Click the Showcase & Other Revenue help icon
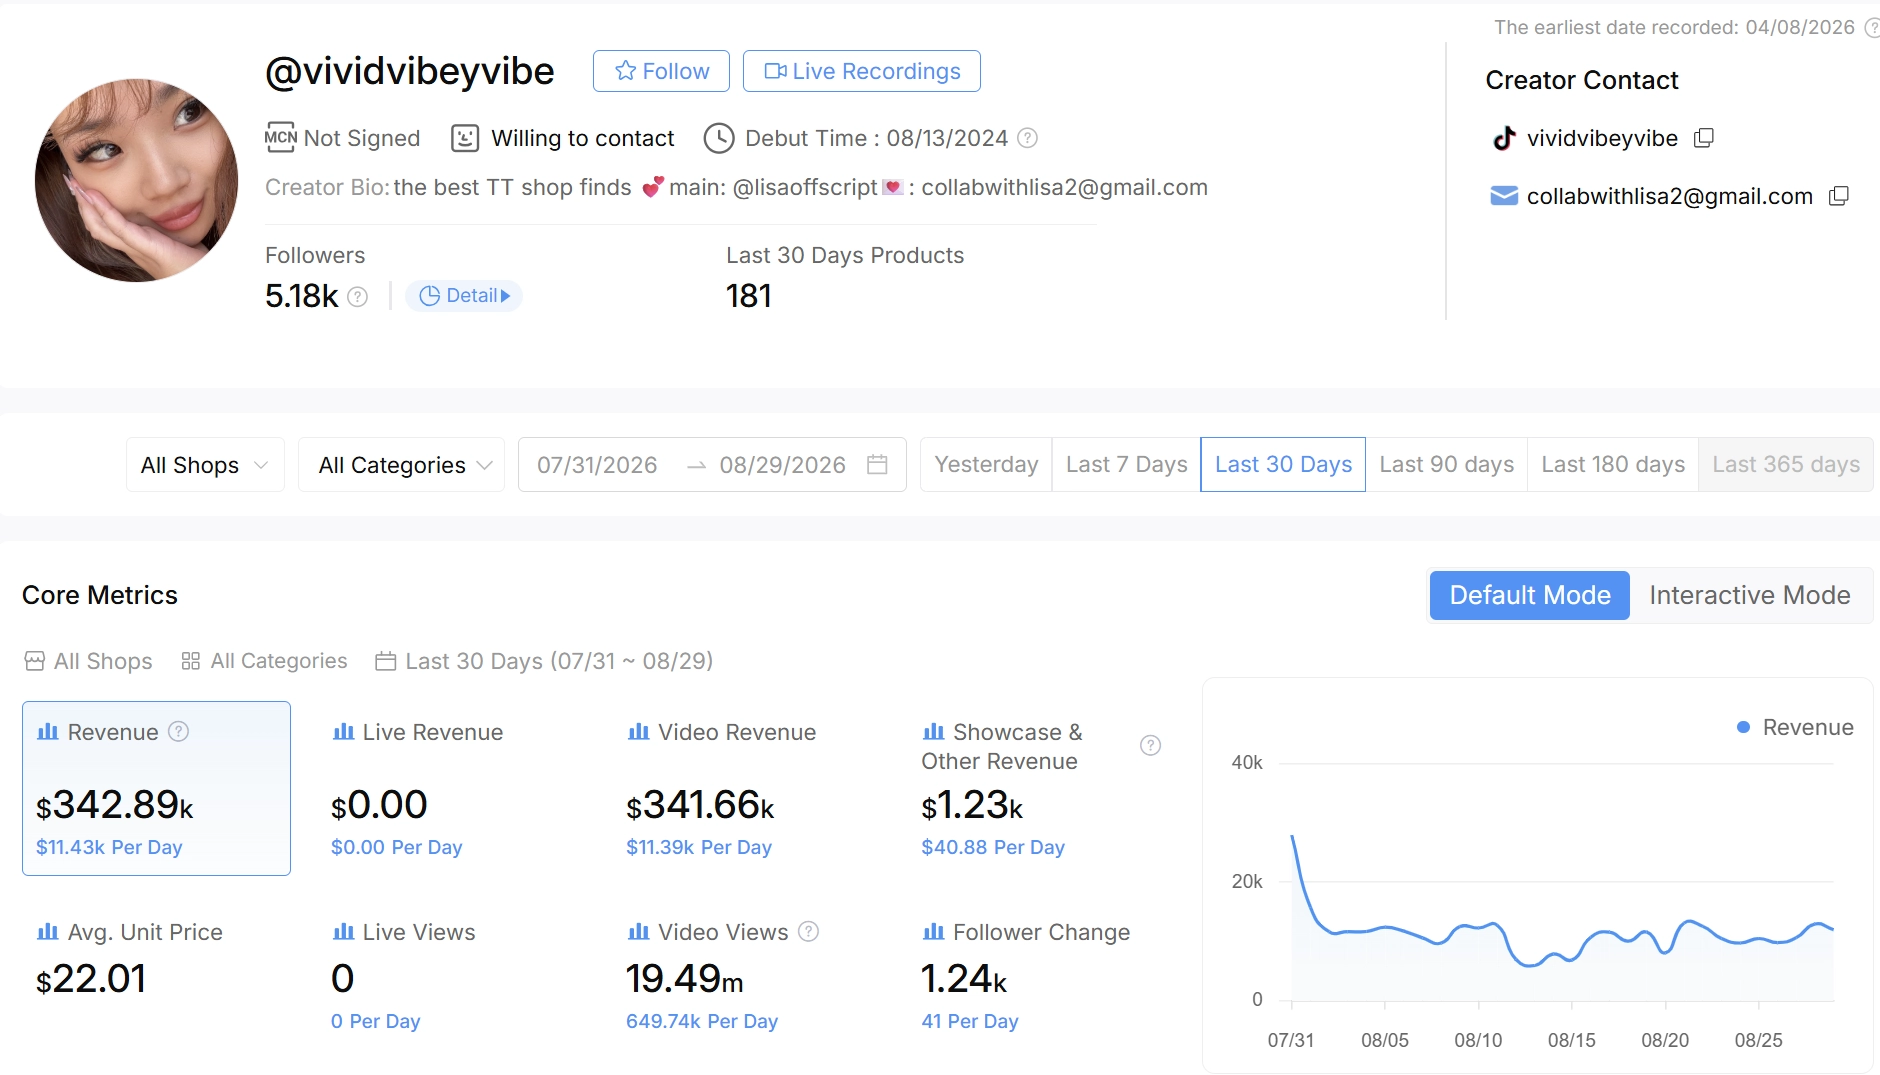This screenshot has height=1075, width=1880. pyautogui.click(x=1151, y=745)
